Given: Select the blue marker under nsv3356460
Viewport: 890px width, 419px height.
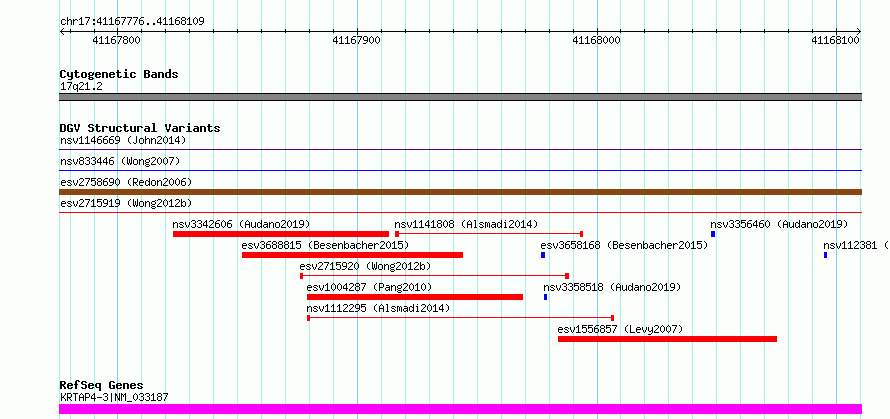Looking at the screenshot, I should (x=713, y=234).
